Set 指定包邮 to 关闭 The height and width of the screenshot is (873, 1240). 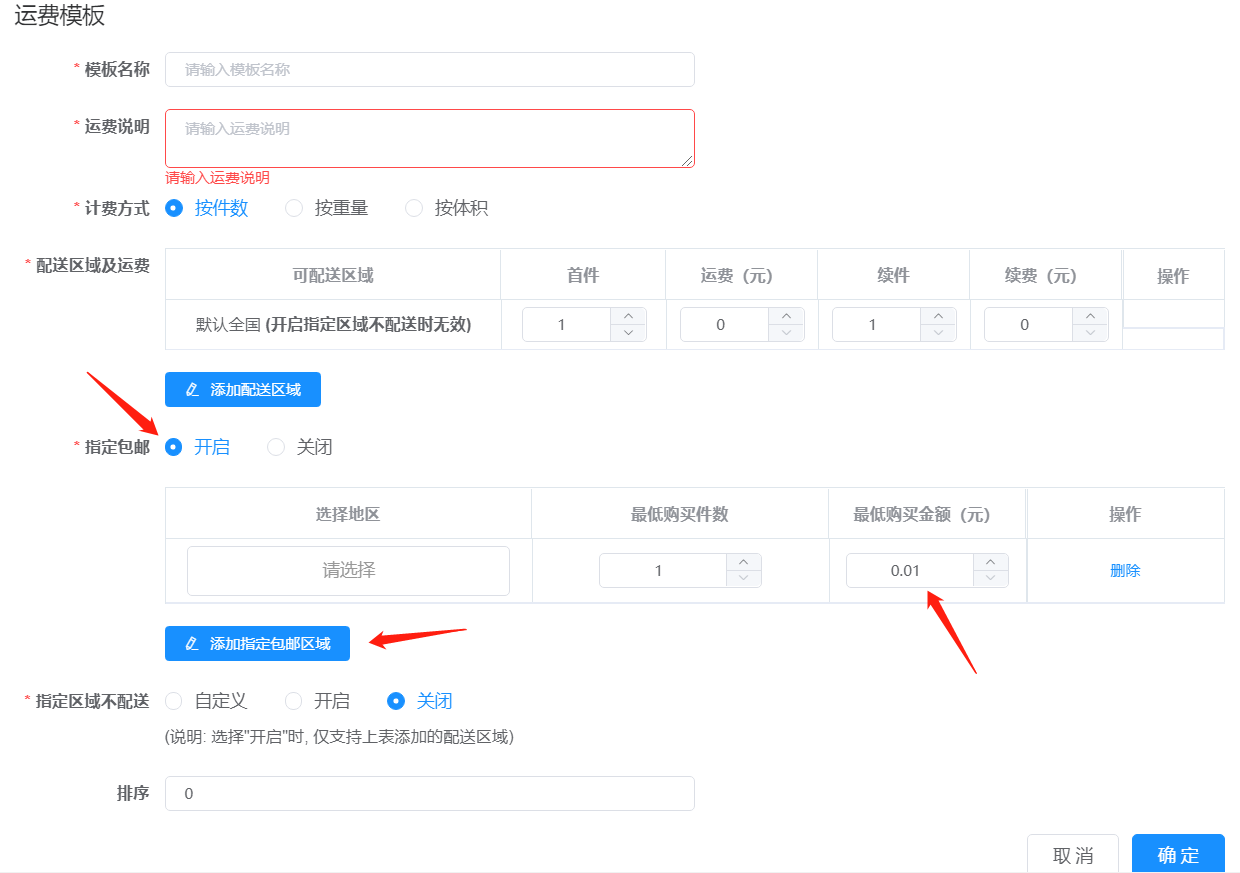pos(276,447)
